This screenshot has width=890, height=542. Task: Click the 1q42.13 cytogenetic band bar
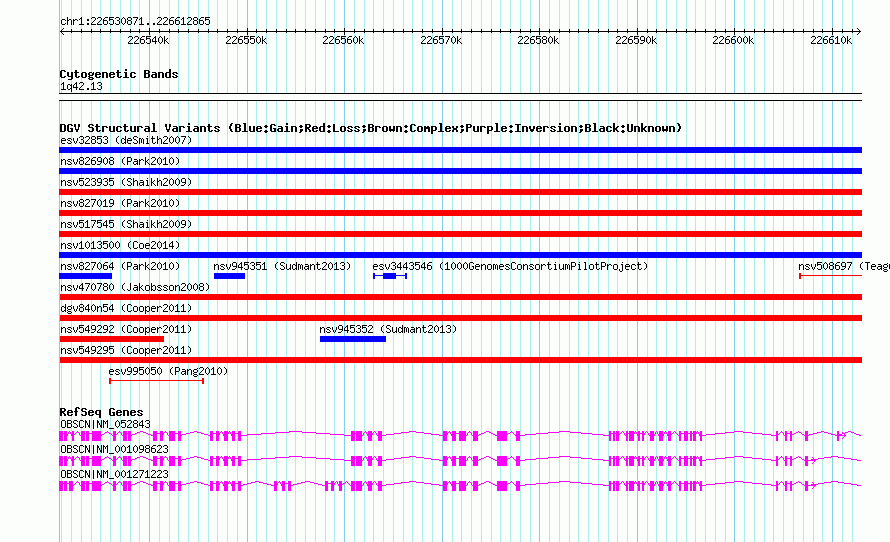tap(460, 97)
